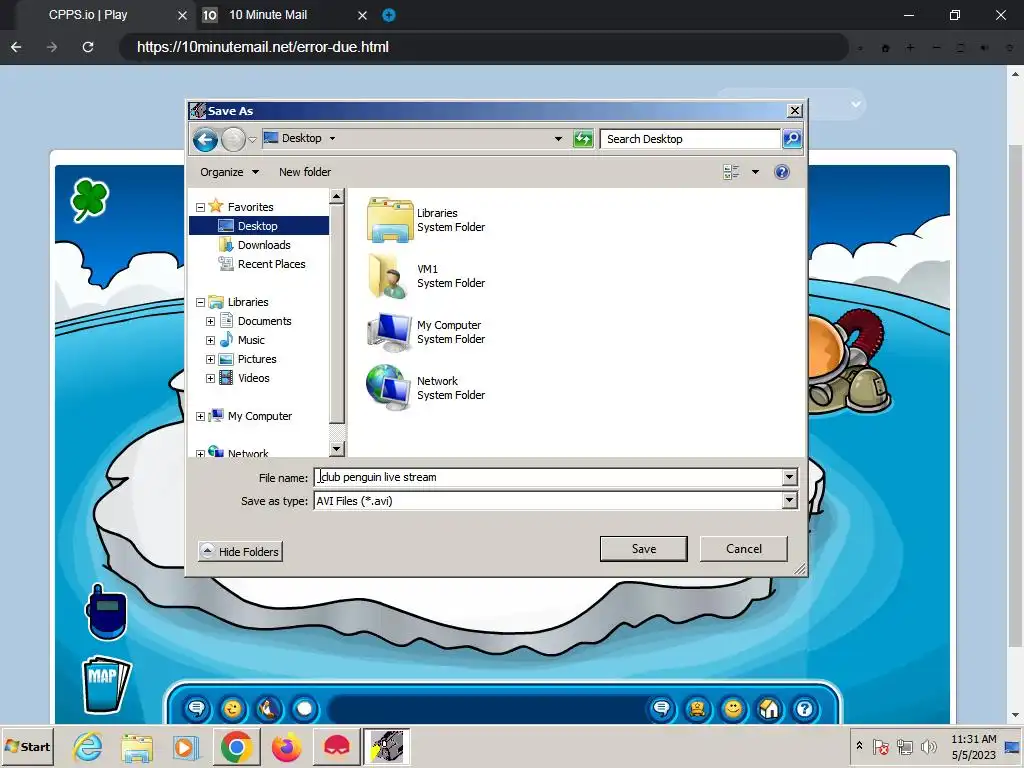The image size is (1024, 768).
Task: Click the home igloo icon in game toolbar
Action: (769, 709)
